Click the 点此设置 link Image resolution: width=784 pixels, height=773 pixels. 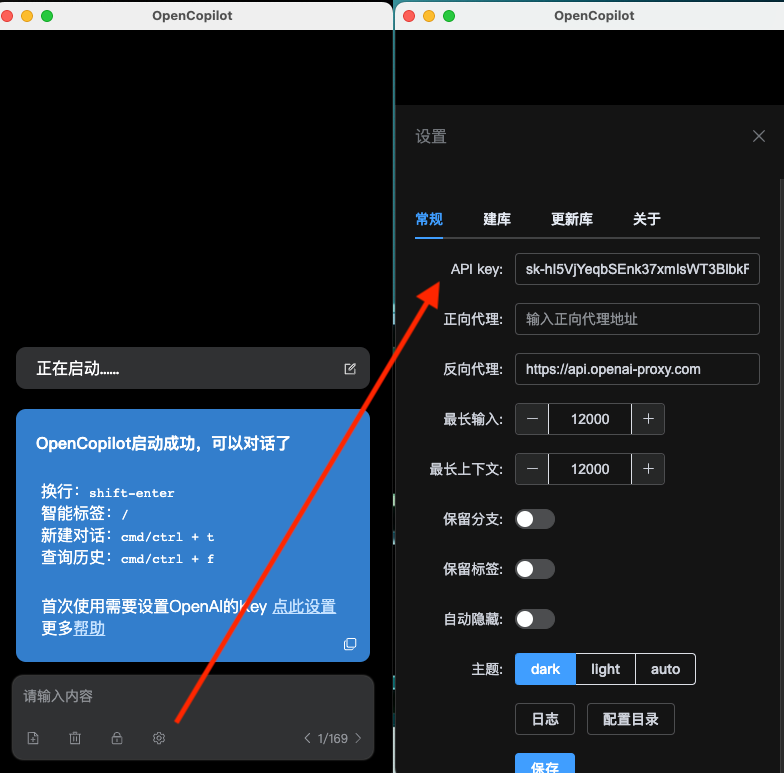click(304, 606)
